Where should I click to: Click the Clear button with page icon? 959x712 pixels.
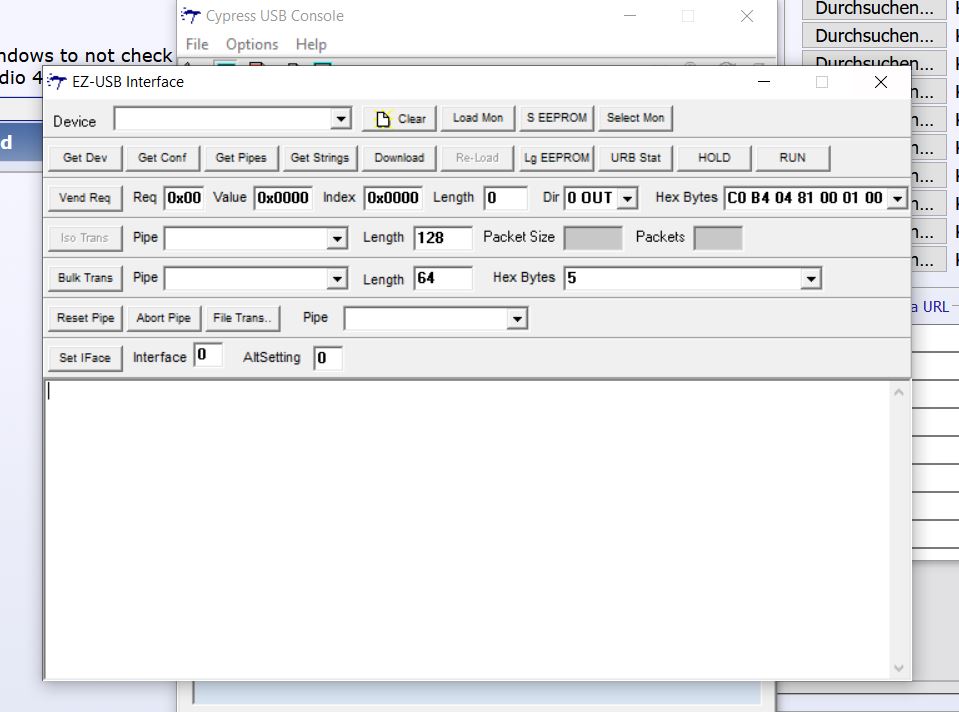399,119
